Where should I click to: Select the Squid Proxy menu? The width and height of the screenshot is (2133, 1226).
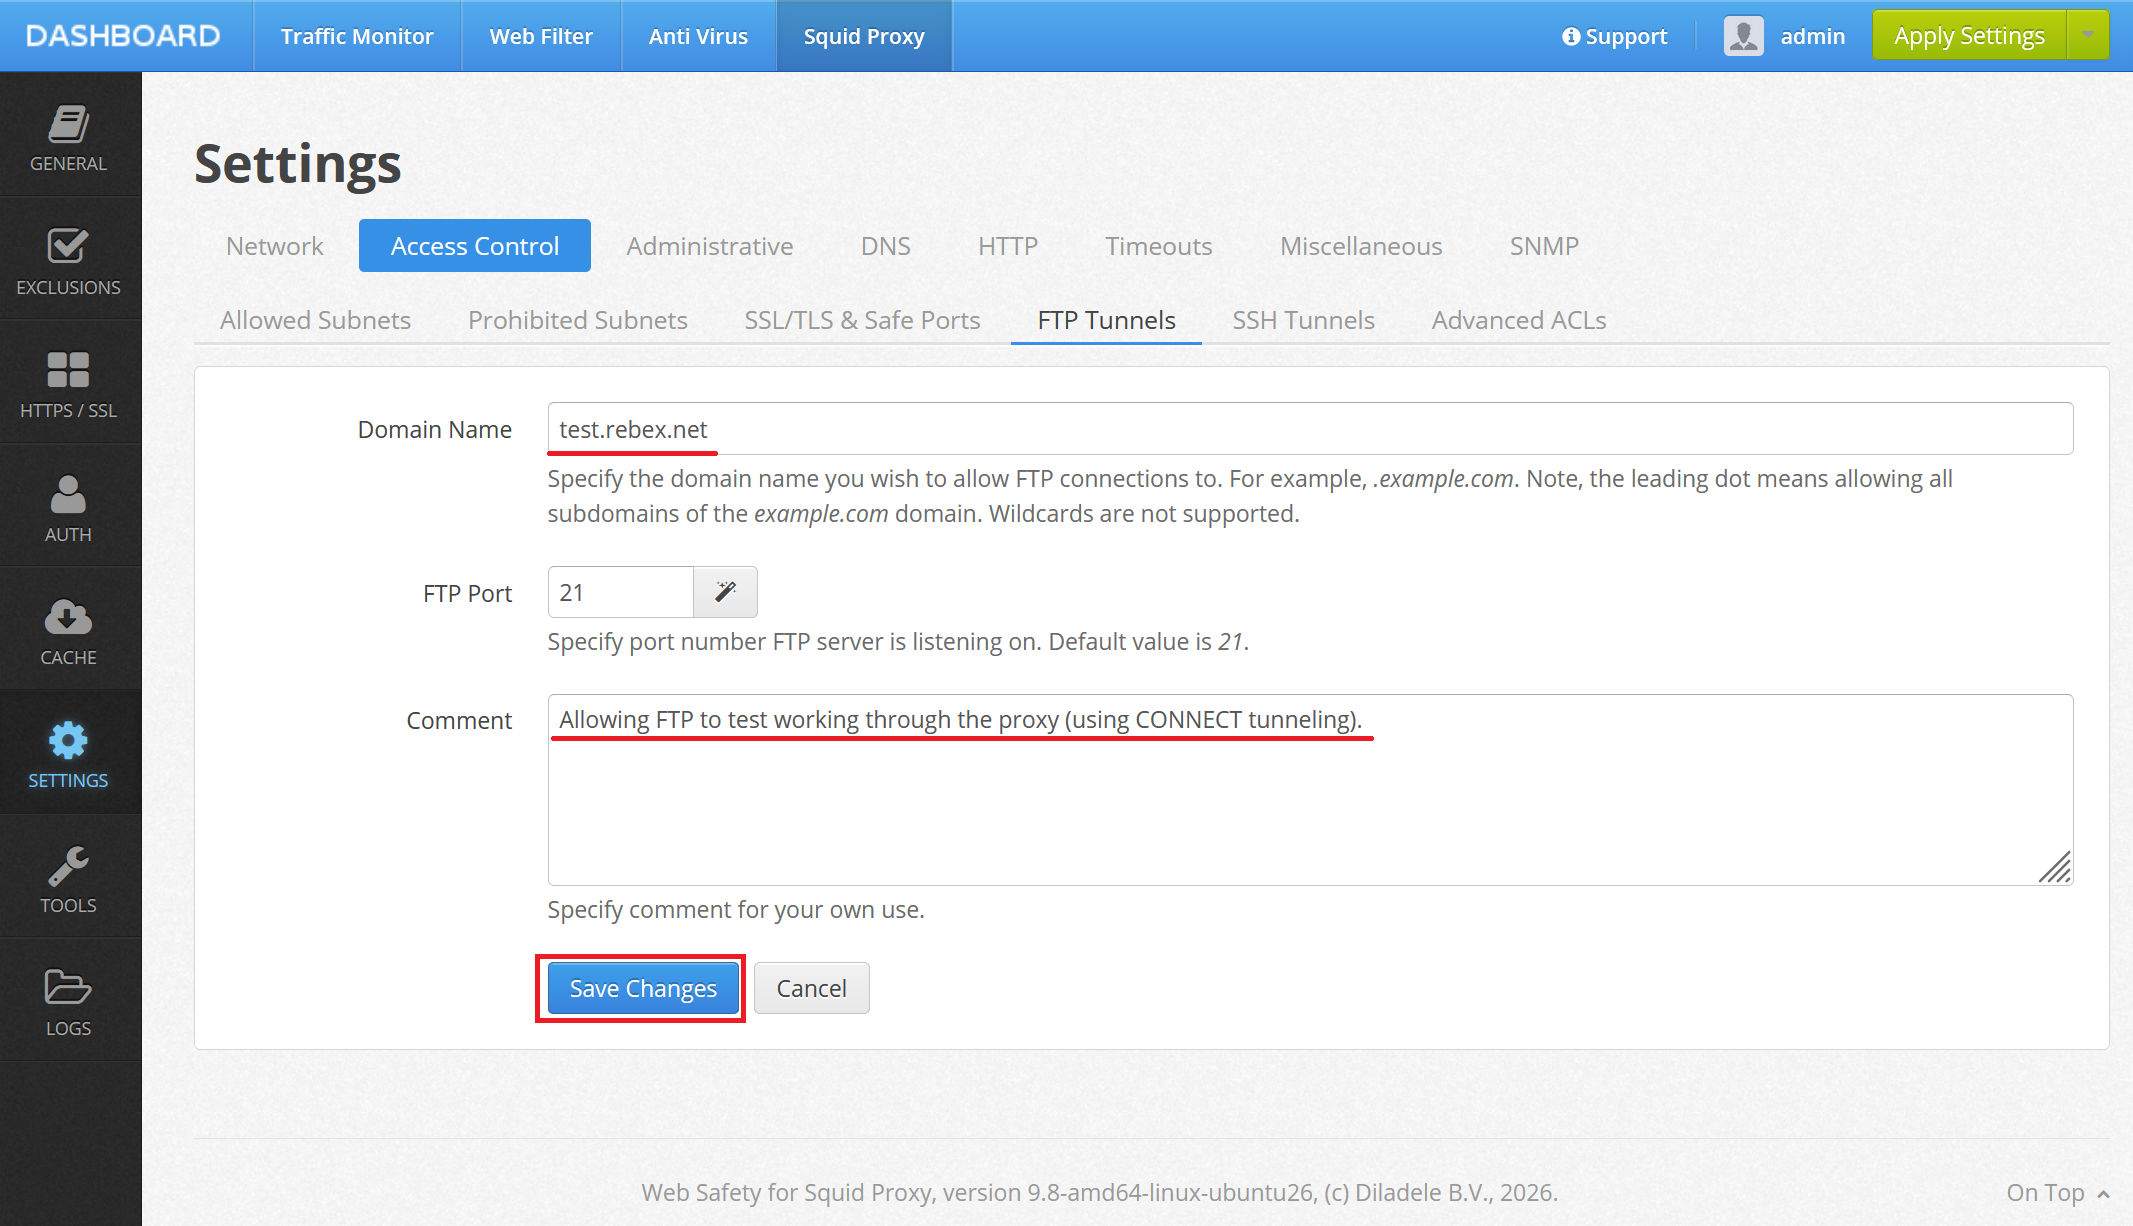pyautogui.click(x=864, y=36)
